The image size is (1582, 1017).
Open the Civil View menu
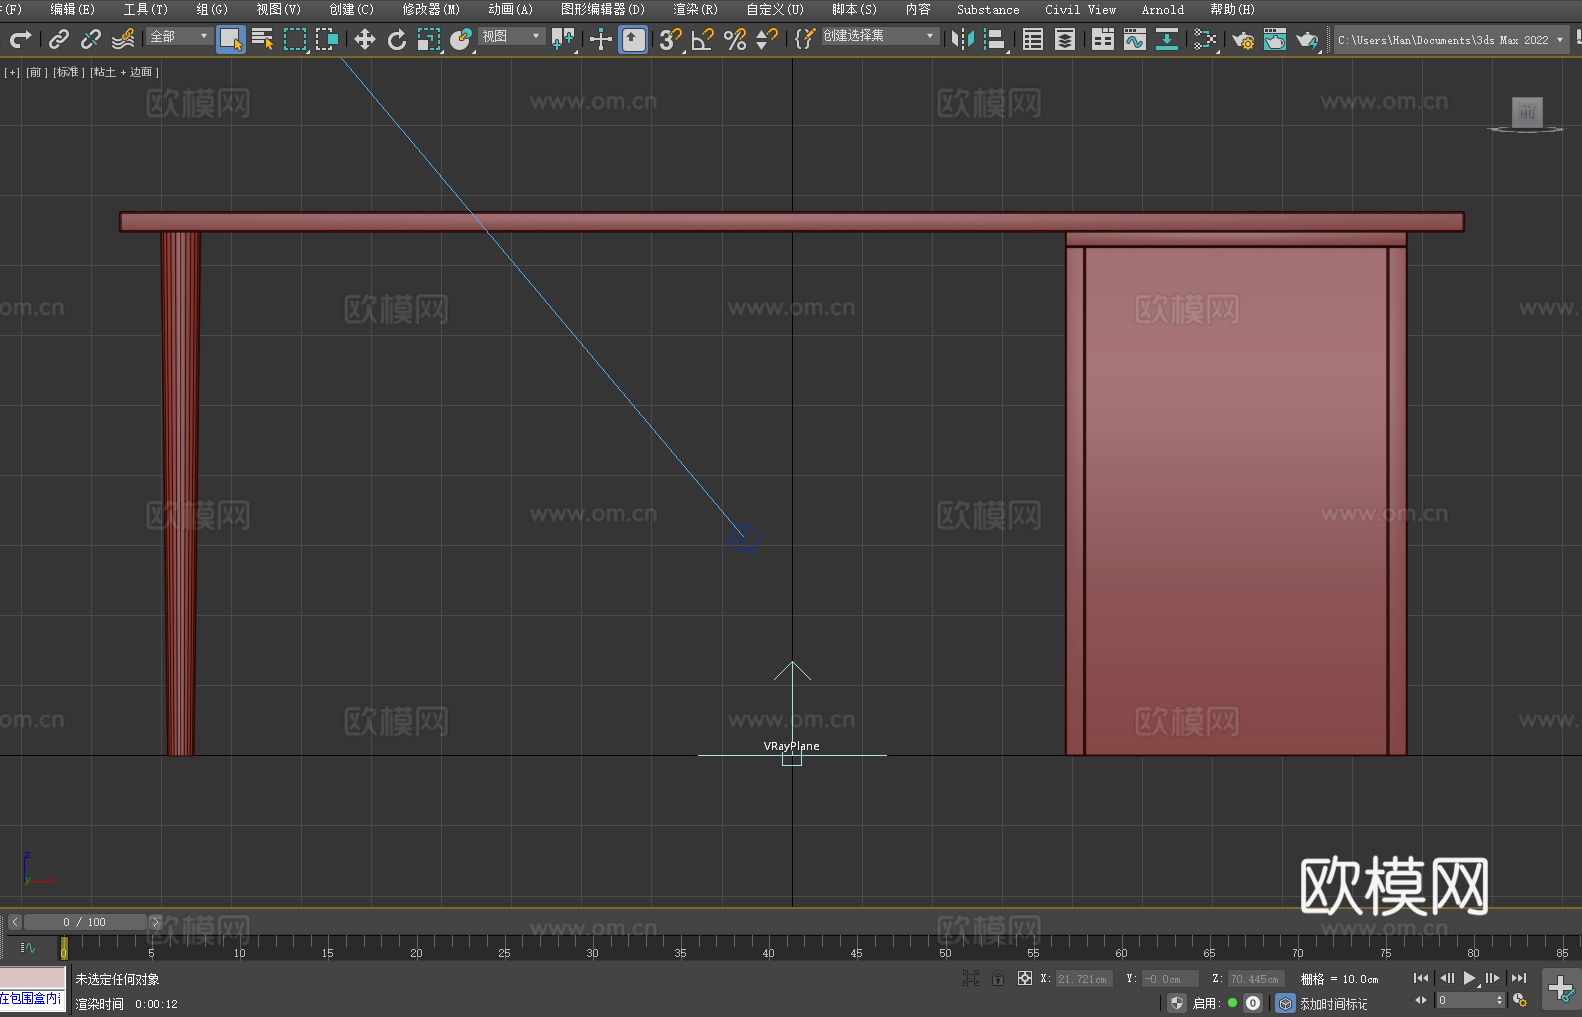click(x=1081, y=9)
